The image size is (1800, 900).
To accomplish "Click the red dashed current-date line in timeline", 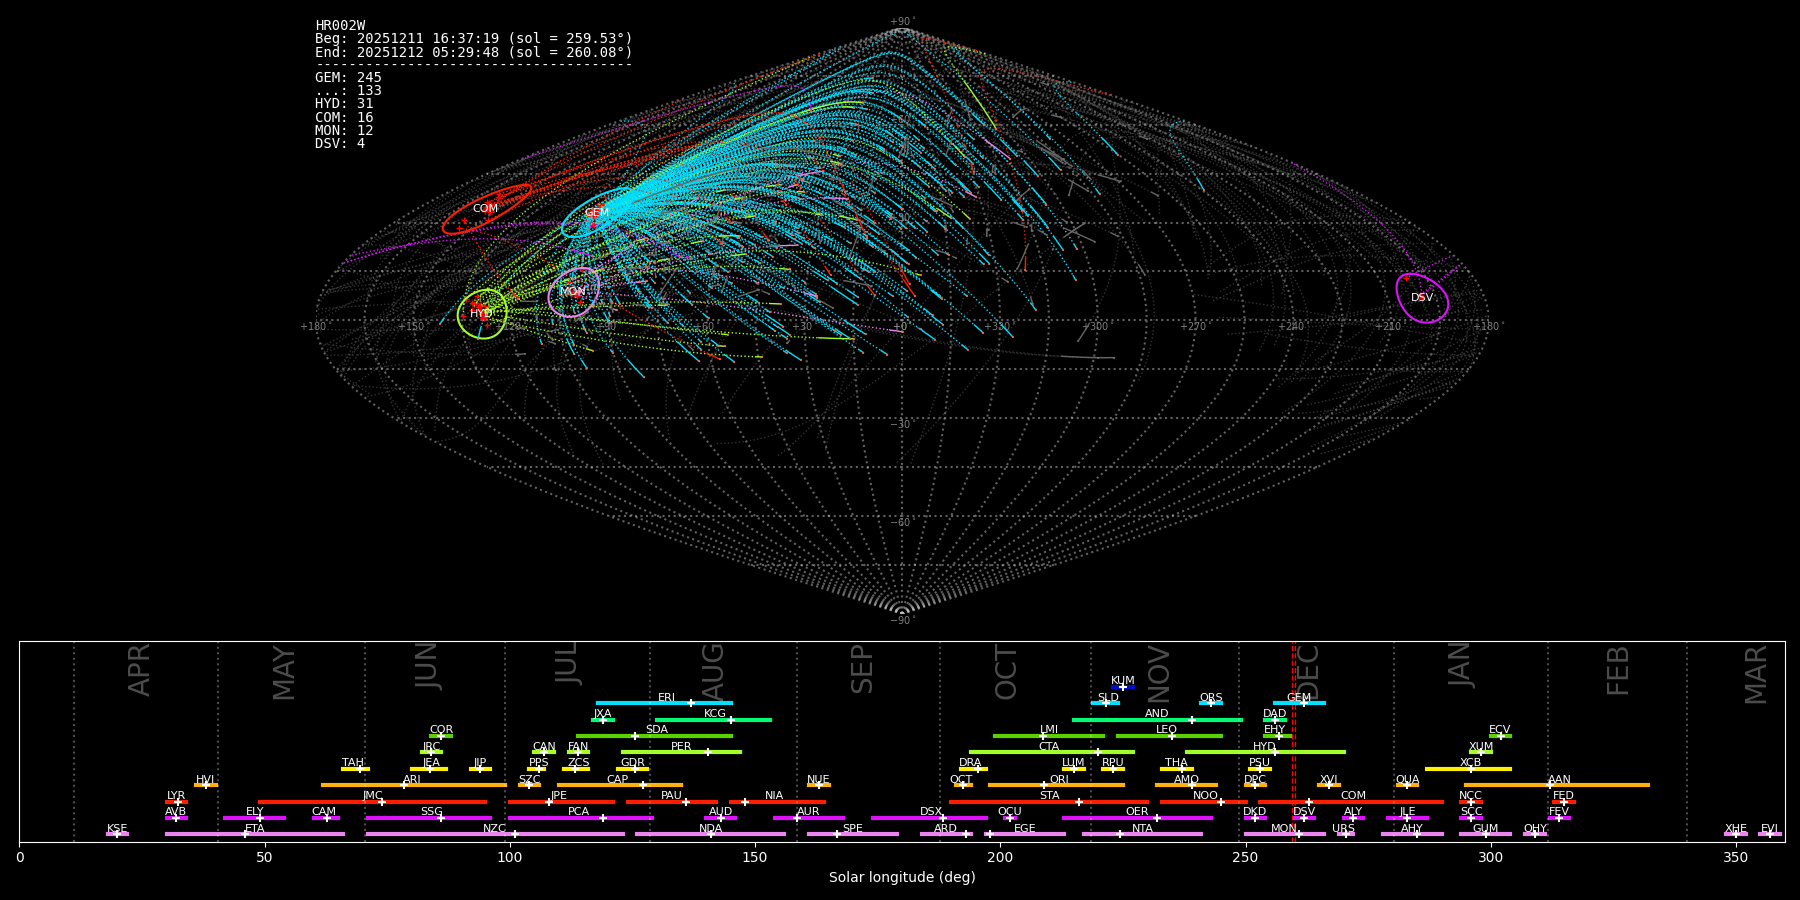I will point(1293,741).
